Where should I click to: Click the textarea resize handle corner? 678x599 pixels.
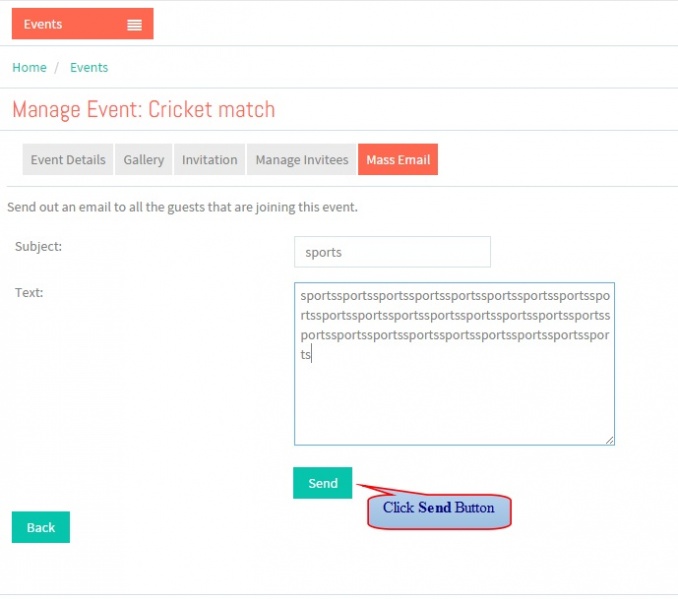[609, 440]
